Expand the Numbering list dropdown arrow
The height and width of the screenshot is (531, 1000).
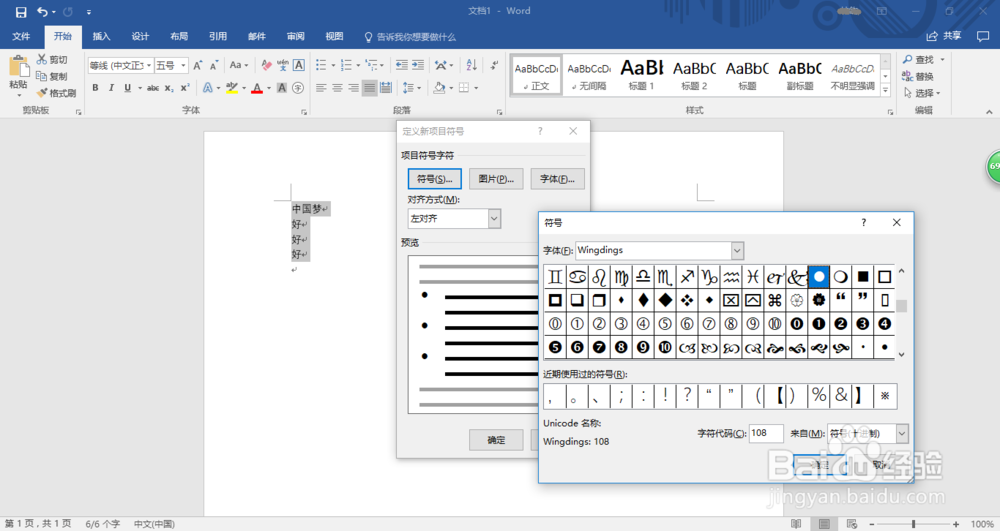358,65
